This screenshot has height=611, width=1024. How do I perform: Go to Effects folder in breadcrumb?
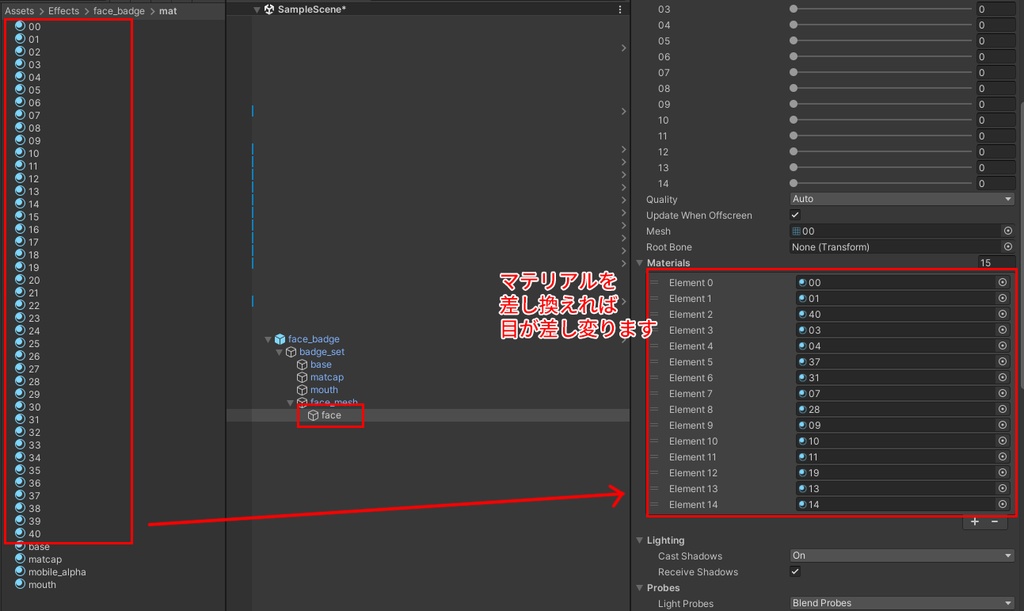click(x=63, y=11)
